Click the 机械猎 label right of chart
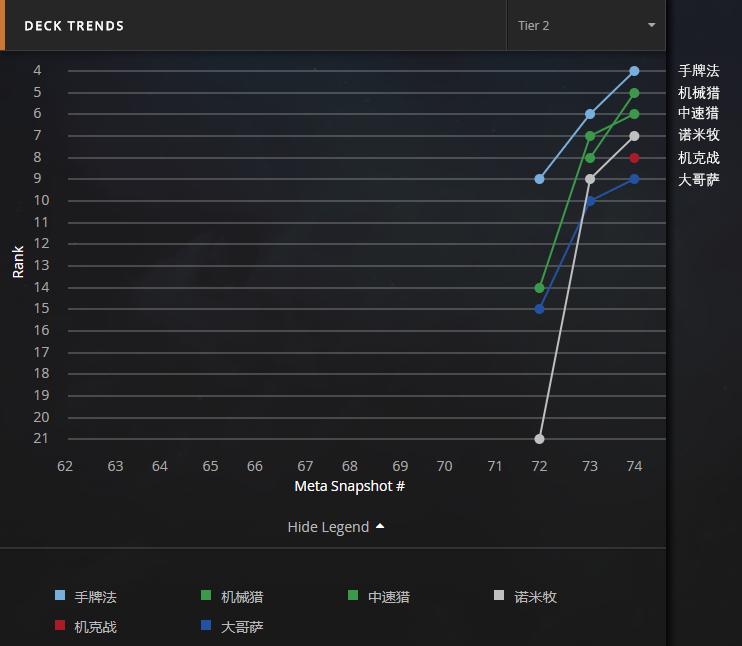 (699, 93)
